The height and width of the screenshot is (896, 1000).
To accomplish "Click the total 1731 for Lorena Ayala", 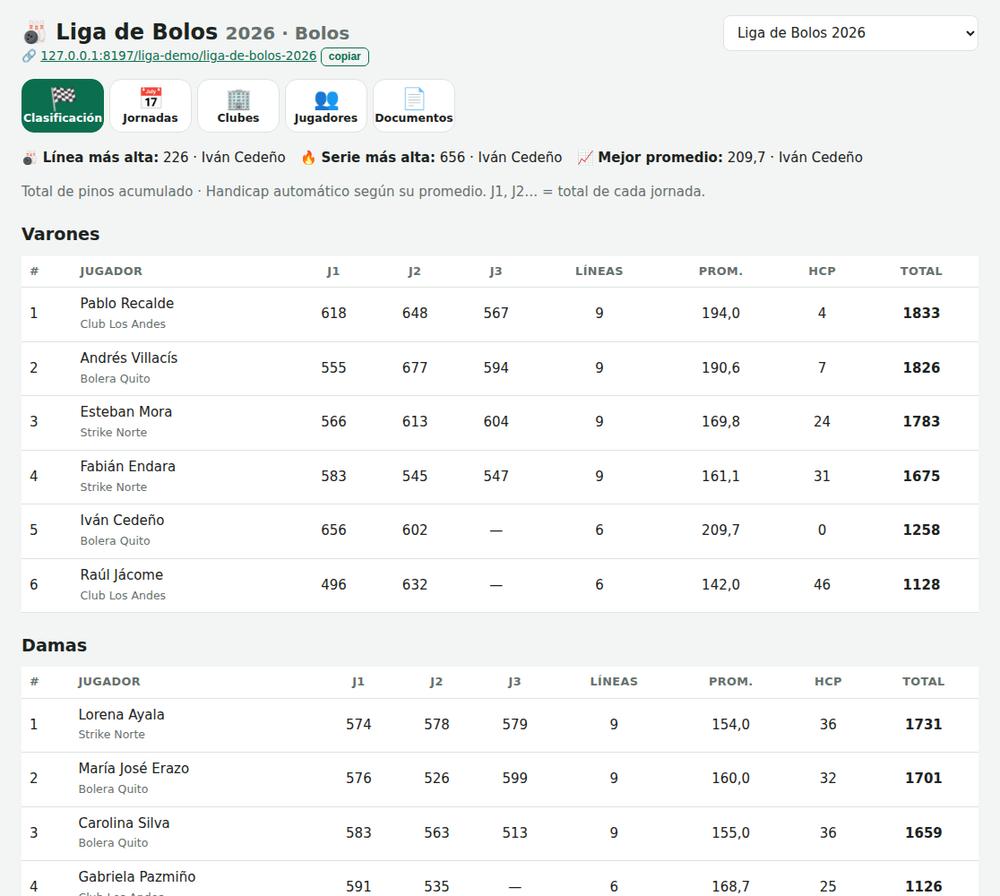I will click(923, 724).
